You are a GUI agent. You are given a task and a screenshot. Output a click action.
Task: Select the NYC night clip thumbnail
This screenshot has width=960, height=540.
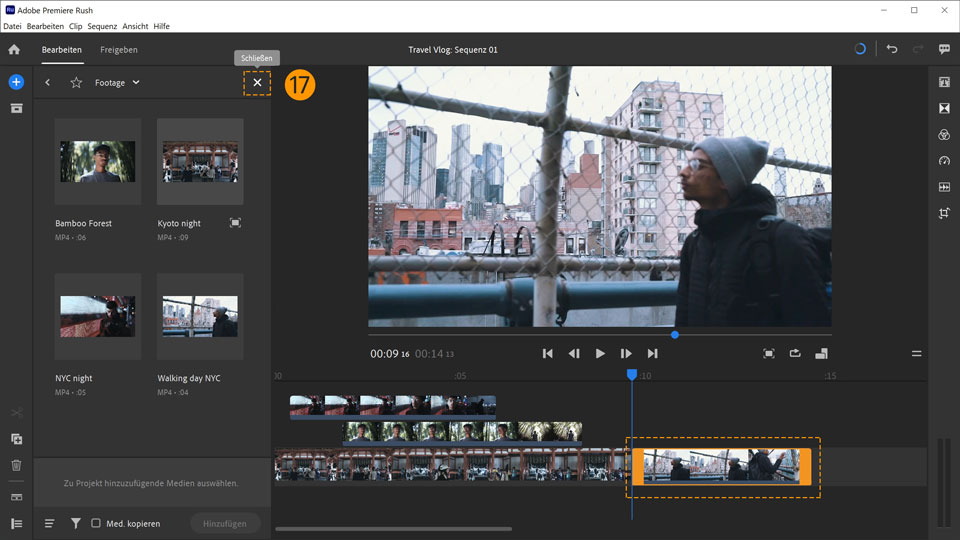coord(98,317)
